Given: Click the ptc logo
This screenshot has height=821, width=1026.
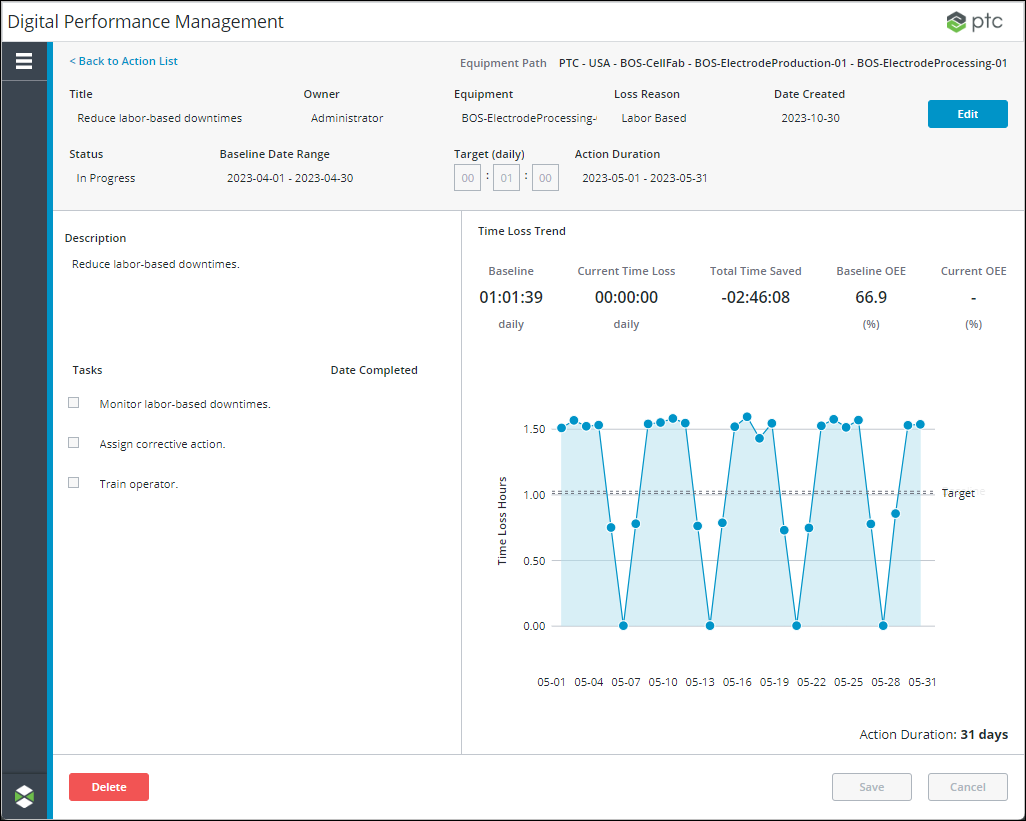Looking at the screenshot, I should tap(973, 20).
